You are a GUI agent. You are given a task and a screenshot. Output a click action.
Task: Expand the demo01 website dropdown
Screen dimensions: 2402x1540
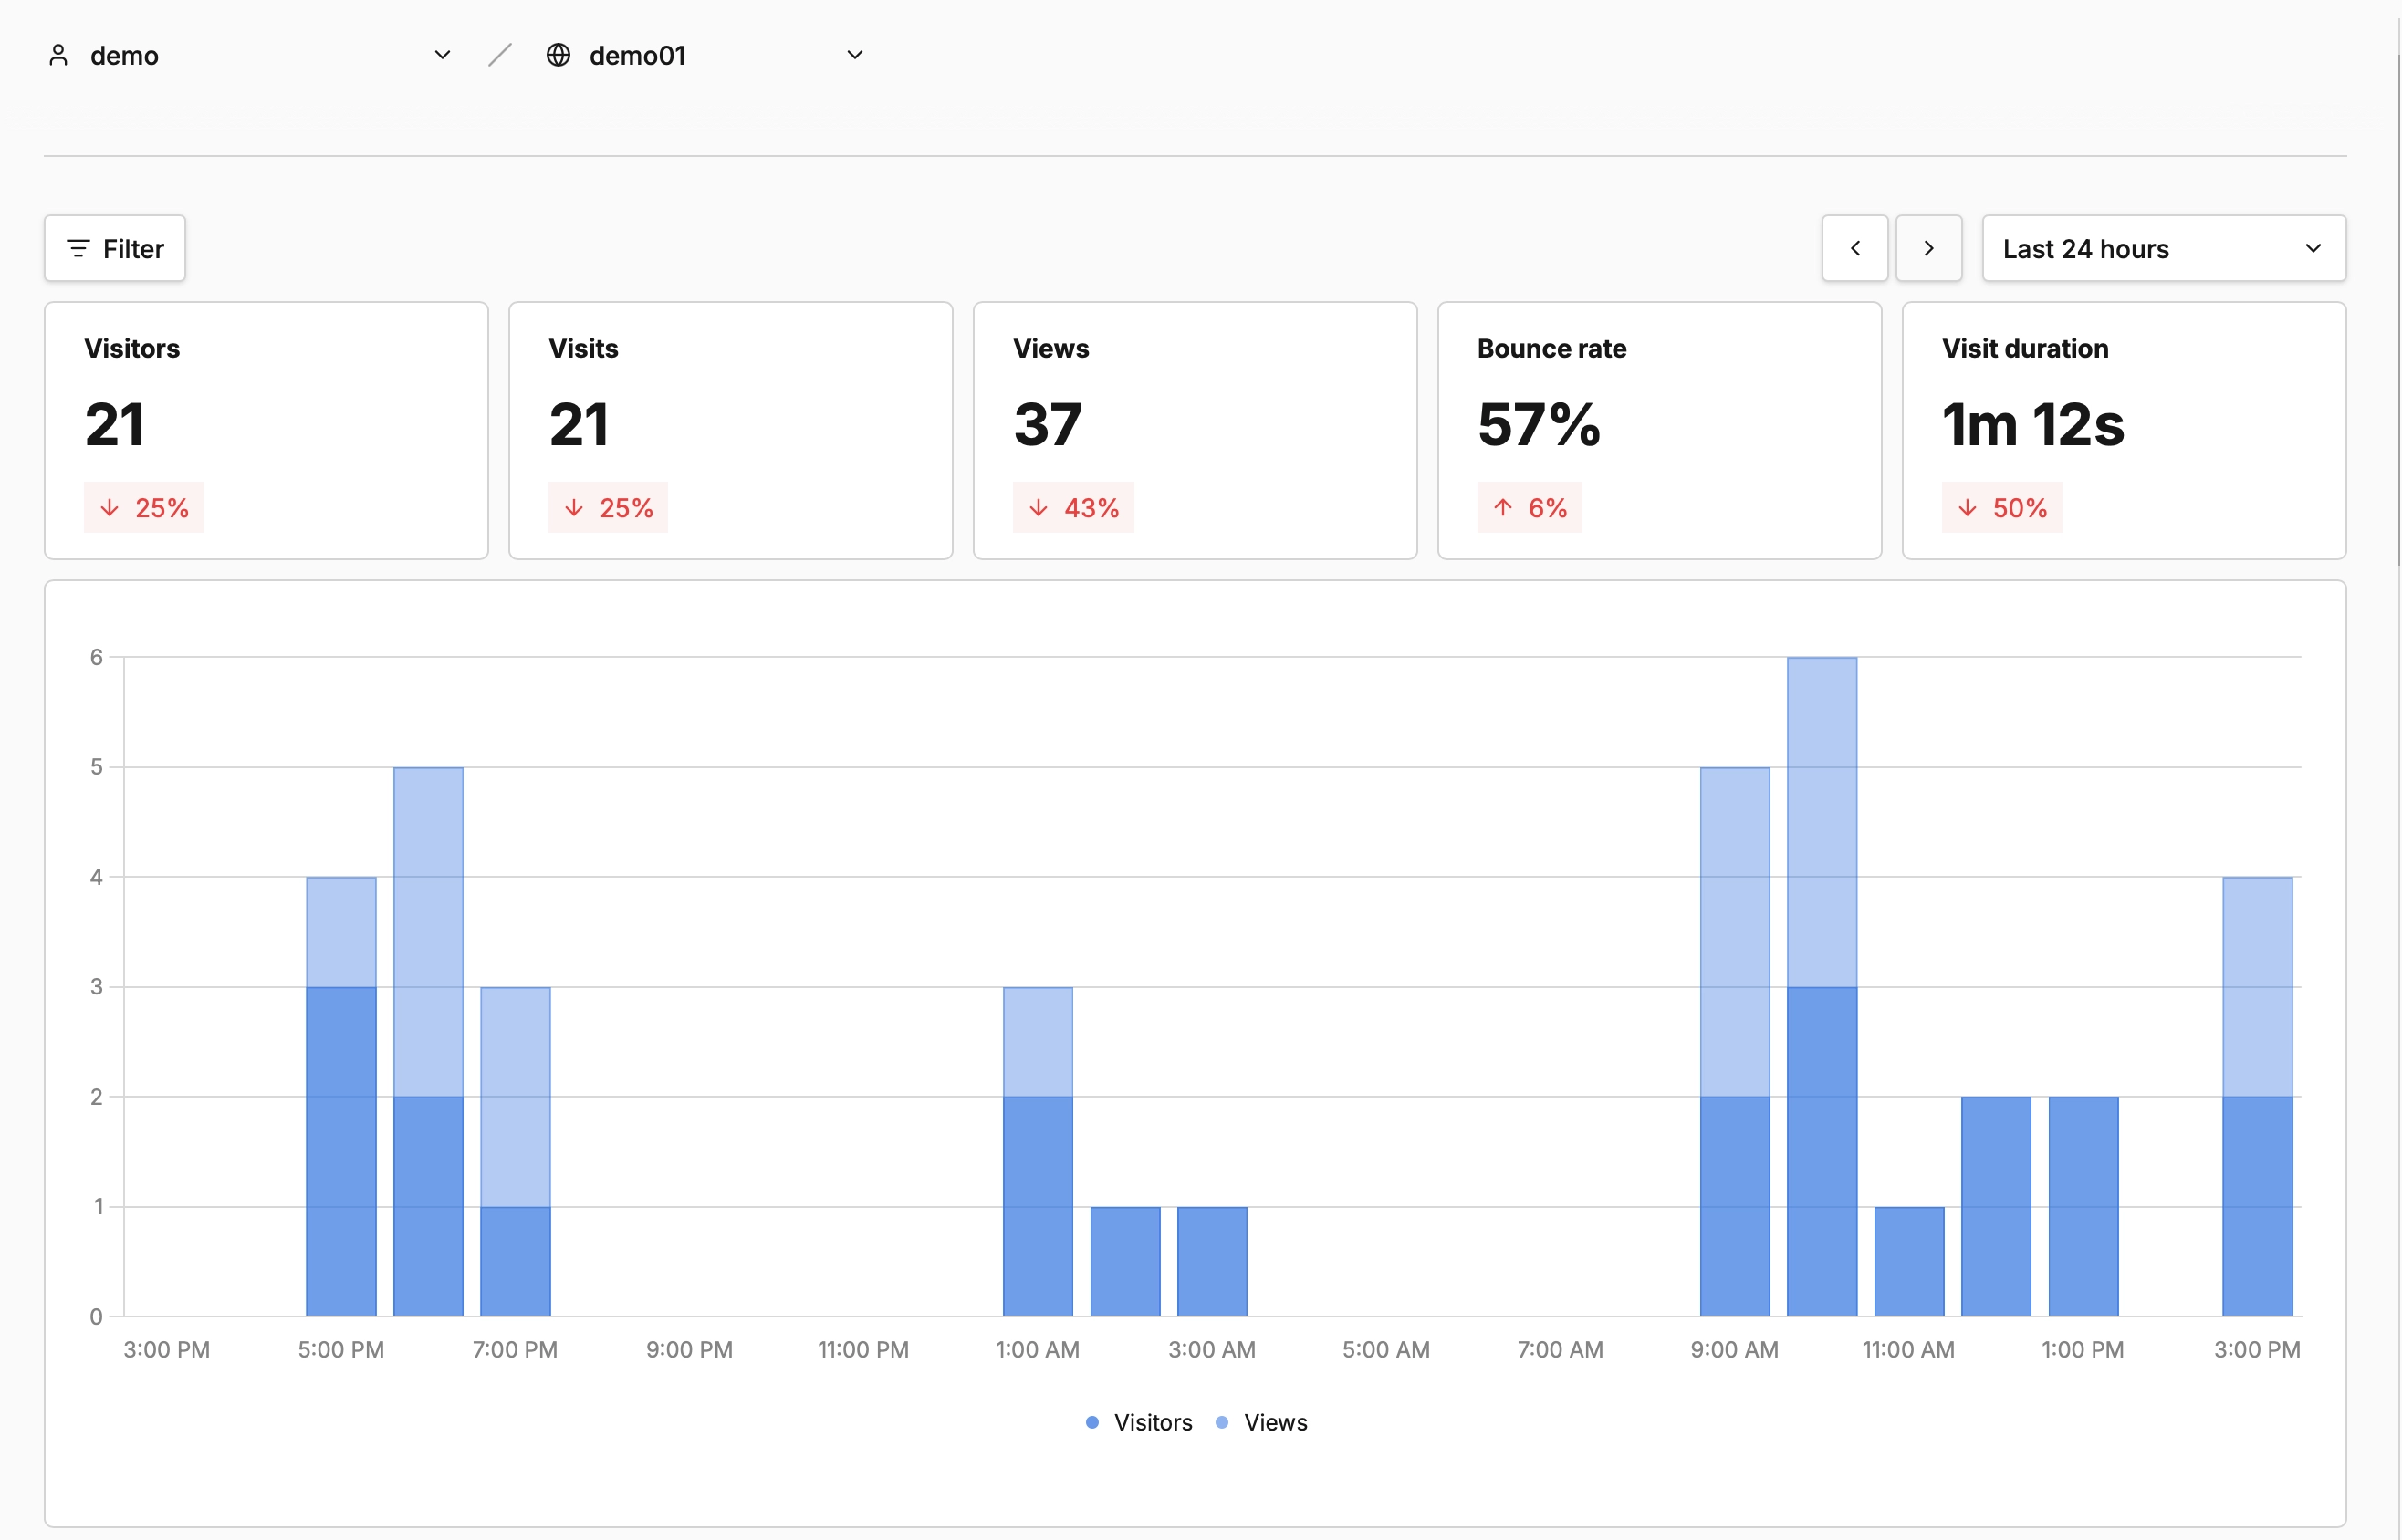855,55
